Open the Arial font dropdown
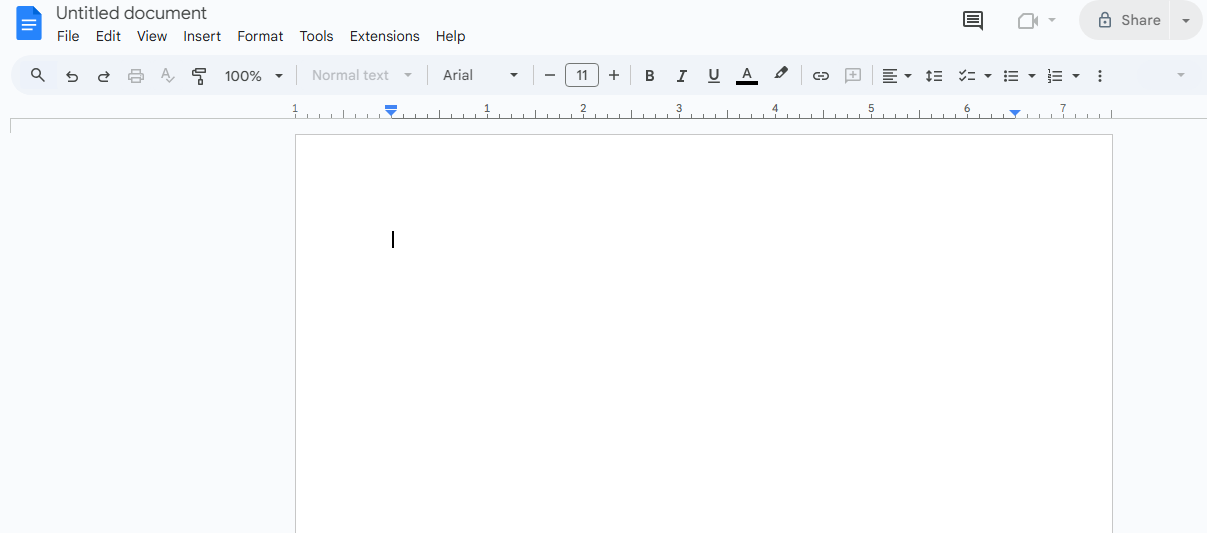Screen dimensions: 1207x533 (x=481, y=76)
